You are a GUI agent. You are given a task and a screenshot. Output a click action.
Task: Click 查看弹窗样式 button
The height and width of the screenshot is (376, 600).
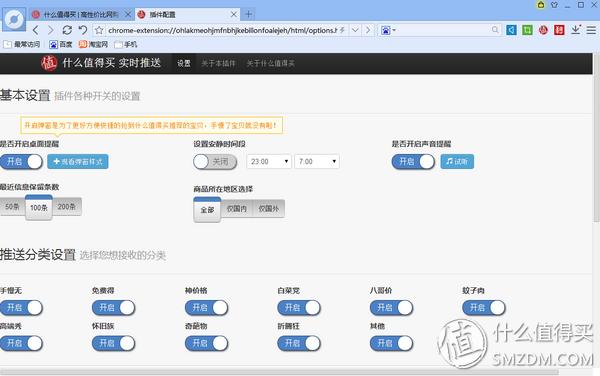78,161
